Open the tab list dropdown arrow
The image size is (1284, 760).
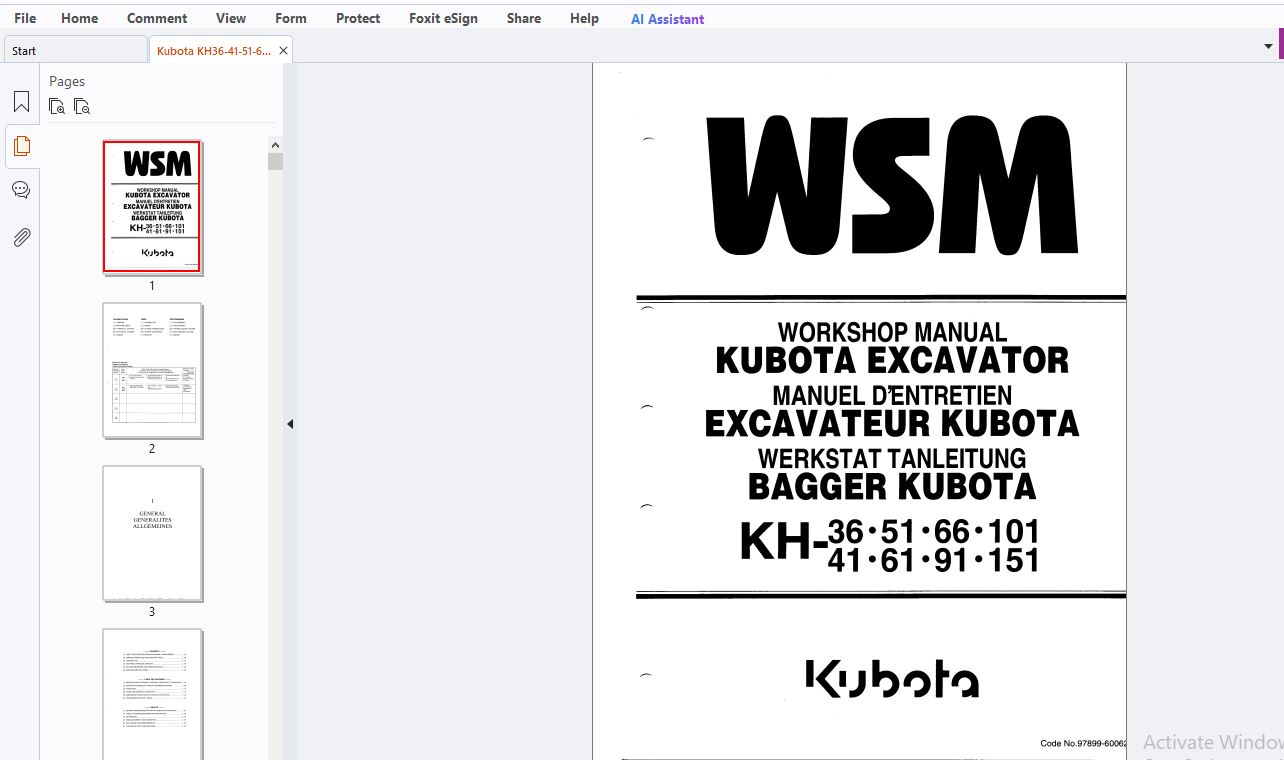click(1269, 47)
